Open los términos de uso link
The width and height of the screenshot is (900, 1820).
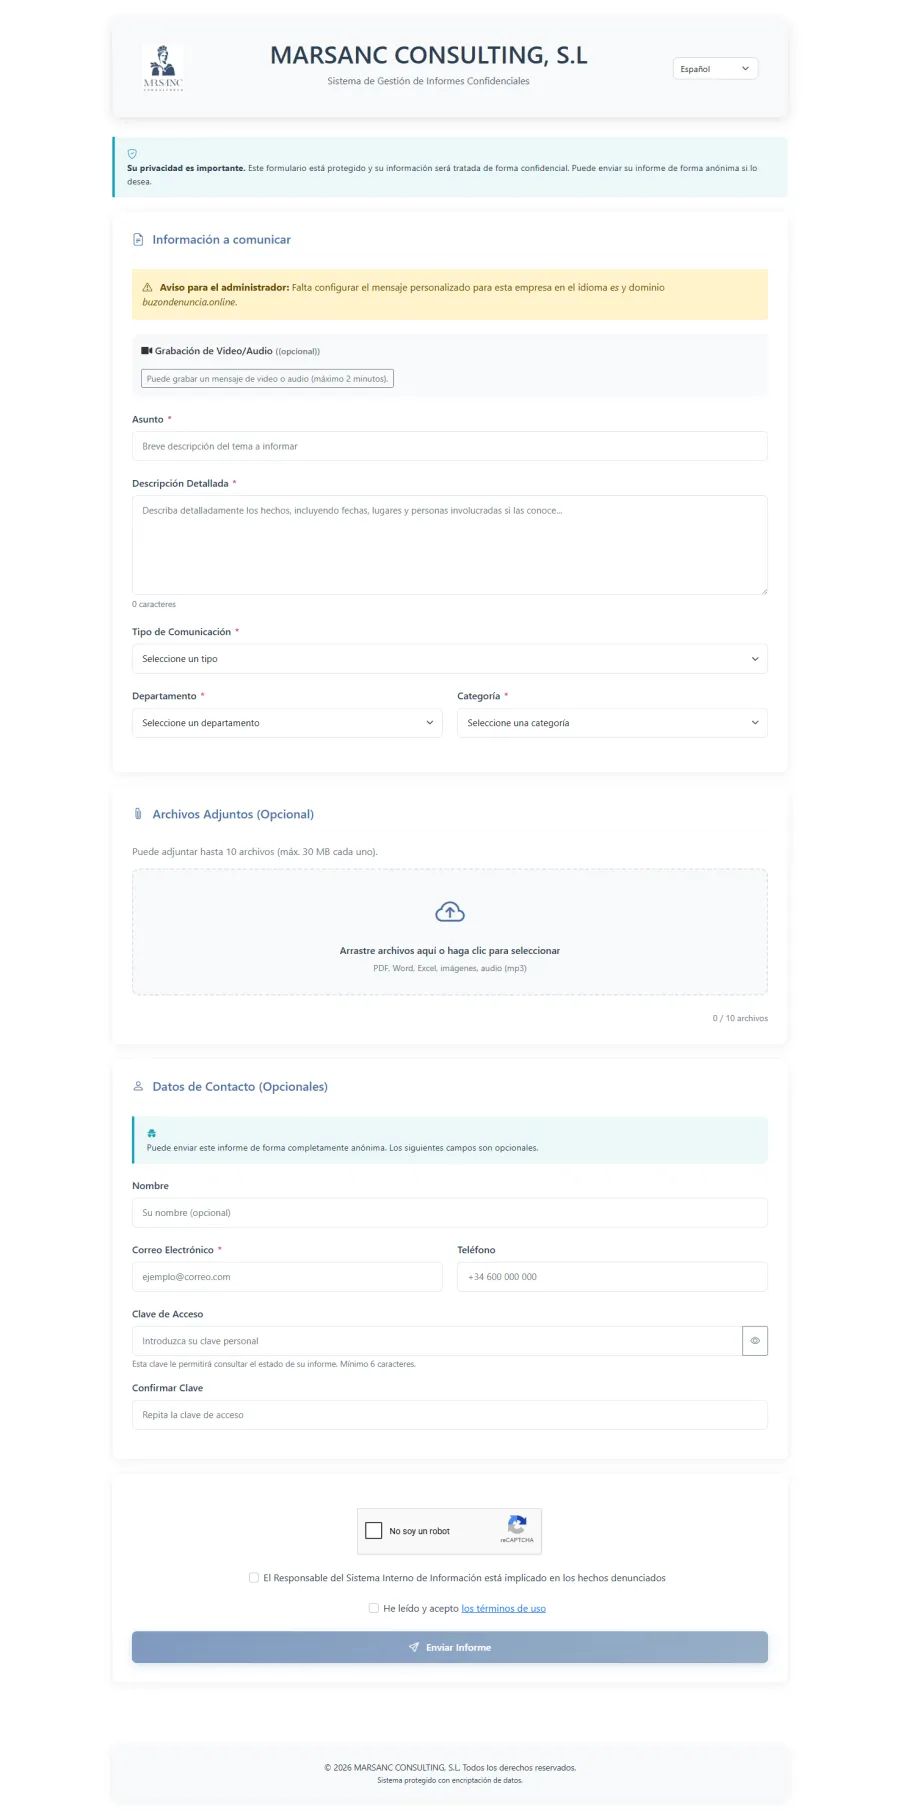(504, 1608)
